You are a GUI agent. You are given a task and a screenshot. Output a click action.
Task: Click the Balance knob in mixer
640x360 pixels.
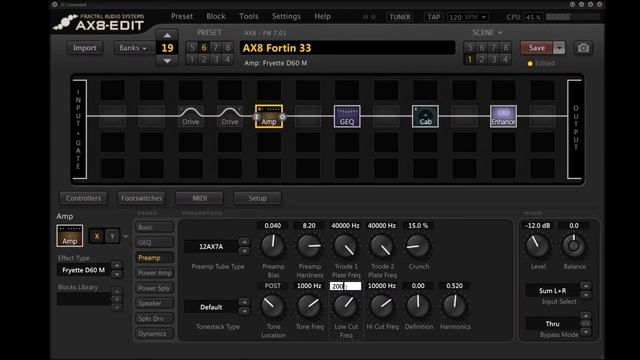coord(574,246)
